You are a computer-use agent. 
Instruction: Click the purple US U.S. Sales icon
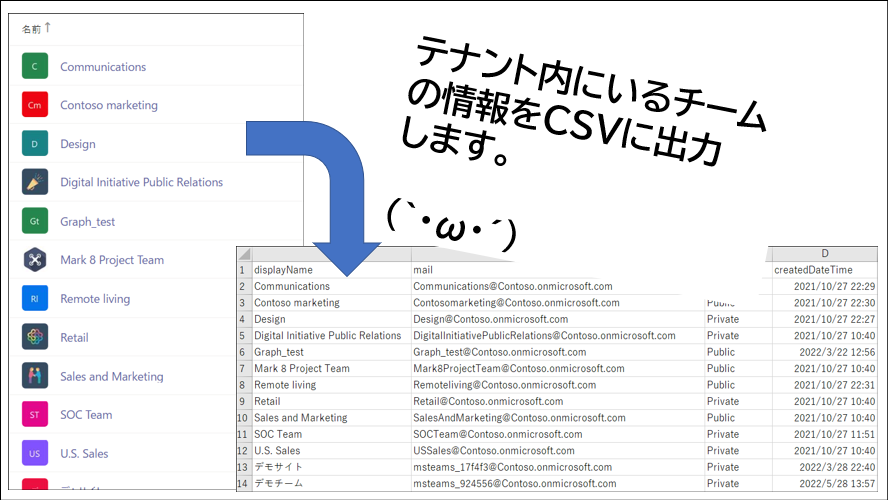click(35, 453)
